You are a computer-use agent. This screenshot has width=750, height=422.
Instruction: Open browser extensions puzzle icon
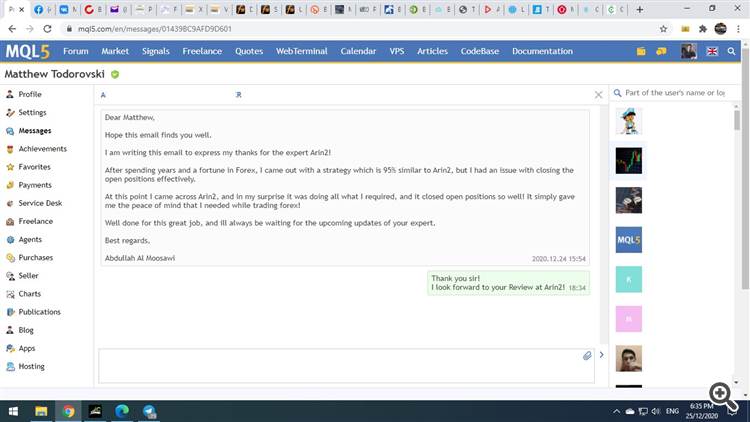703,29
